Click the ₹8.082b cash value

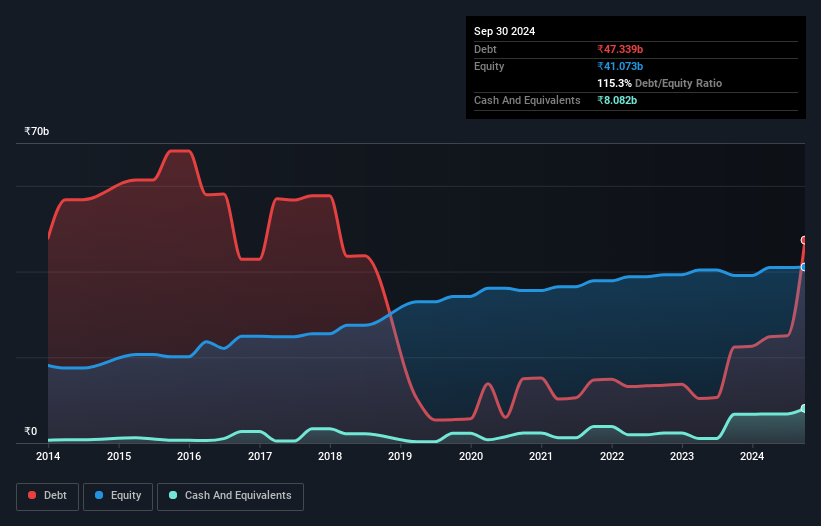click(617, 100)
